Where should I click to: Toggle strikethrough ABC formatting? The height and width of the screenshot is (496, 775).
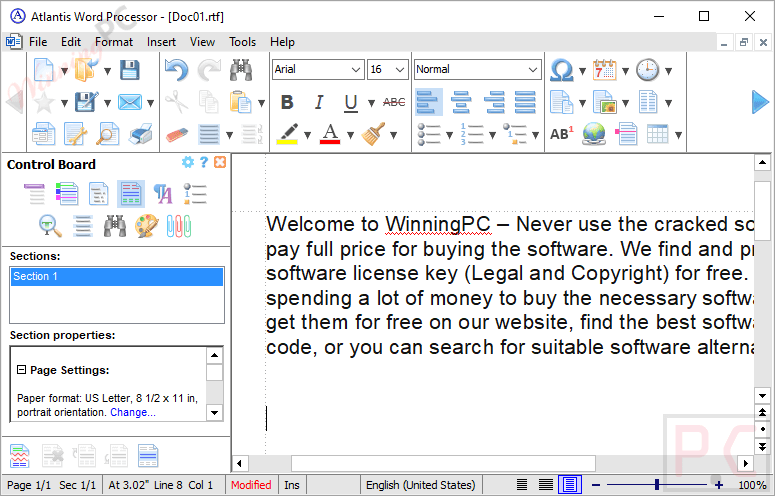[394, 102]
